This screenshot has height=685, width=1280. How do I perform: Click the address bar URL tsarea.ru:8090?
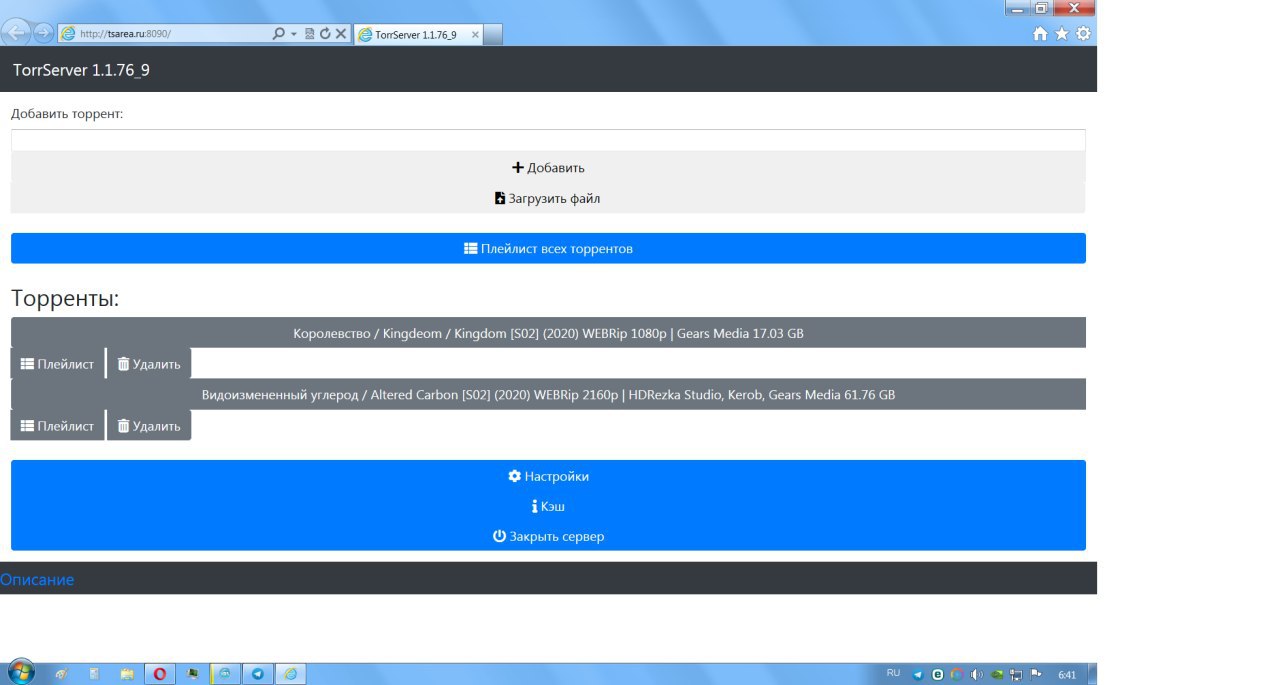coord(125,33)
